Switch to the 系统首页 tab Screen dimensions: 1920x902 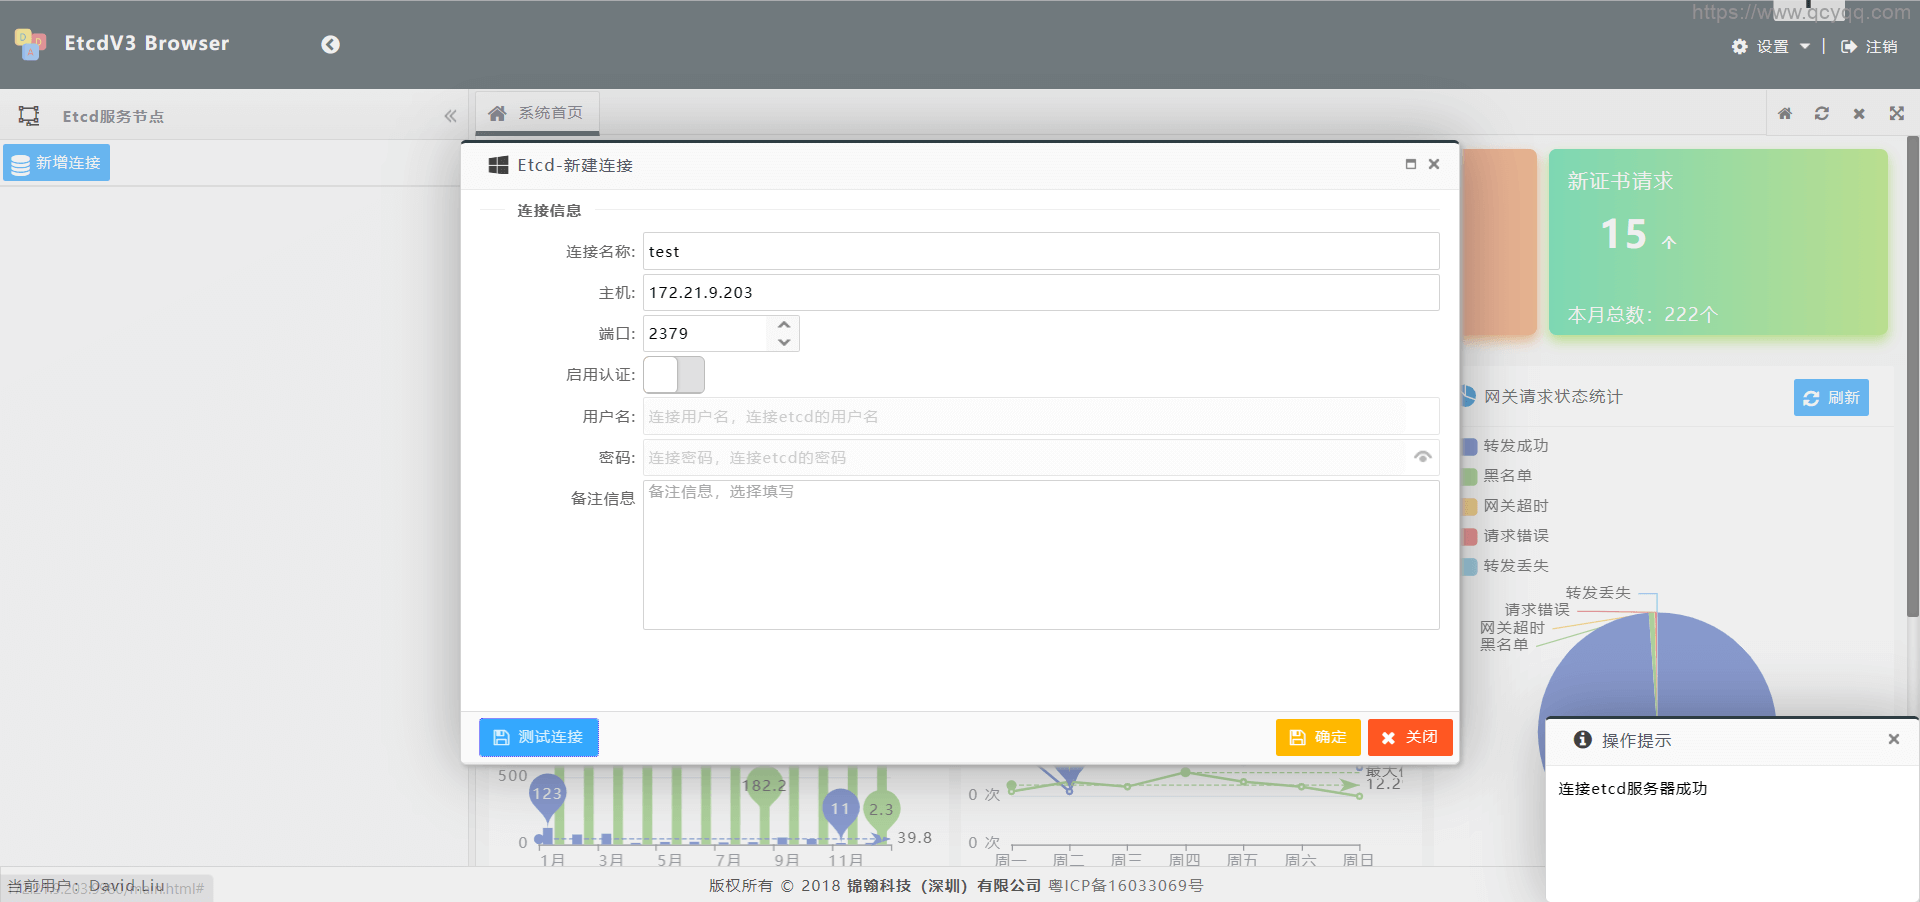pos(537,114)
